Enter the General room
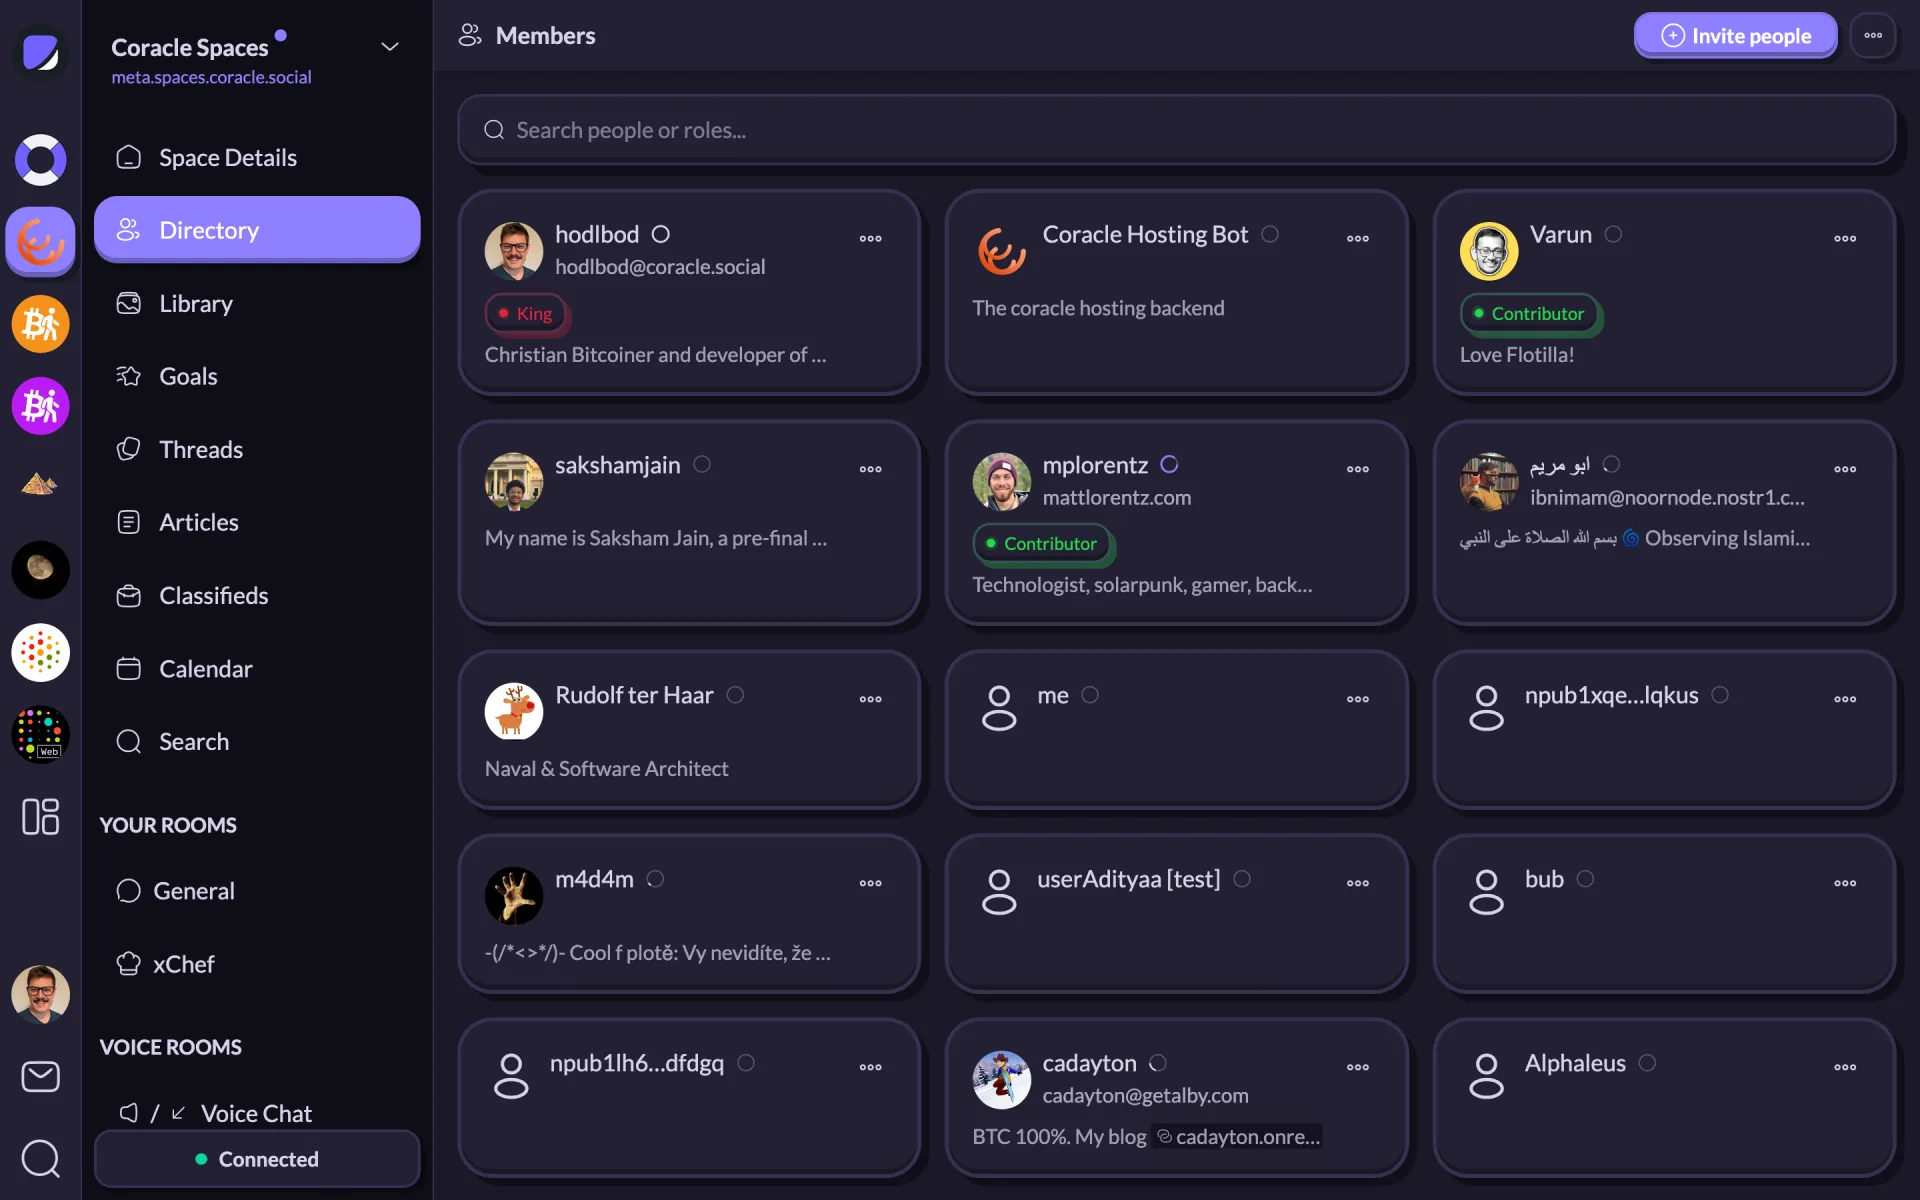Image resolution: width=1920 pixels, height=1200 pixels. pos(257,891)
